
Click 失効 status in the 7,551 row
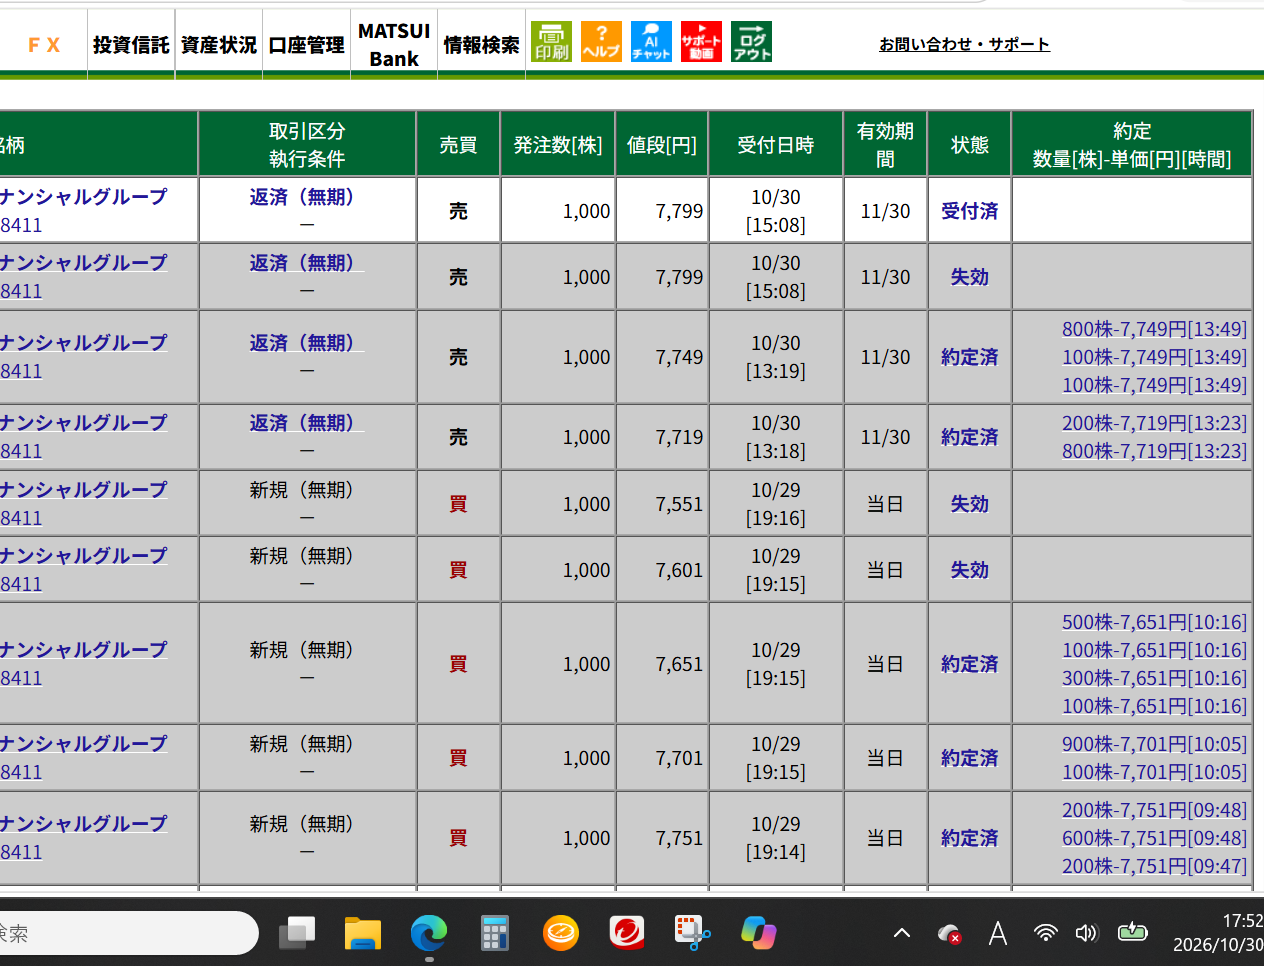[970, 504]
